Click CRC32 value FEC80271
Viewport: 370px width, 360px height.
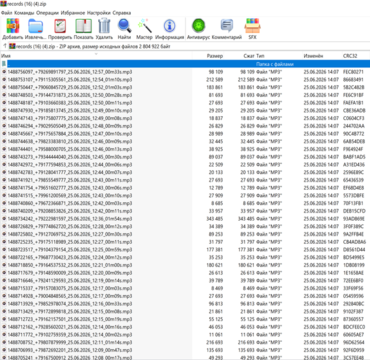coord(353,72)
